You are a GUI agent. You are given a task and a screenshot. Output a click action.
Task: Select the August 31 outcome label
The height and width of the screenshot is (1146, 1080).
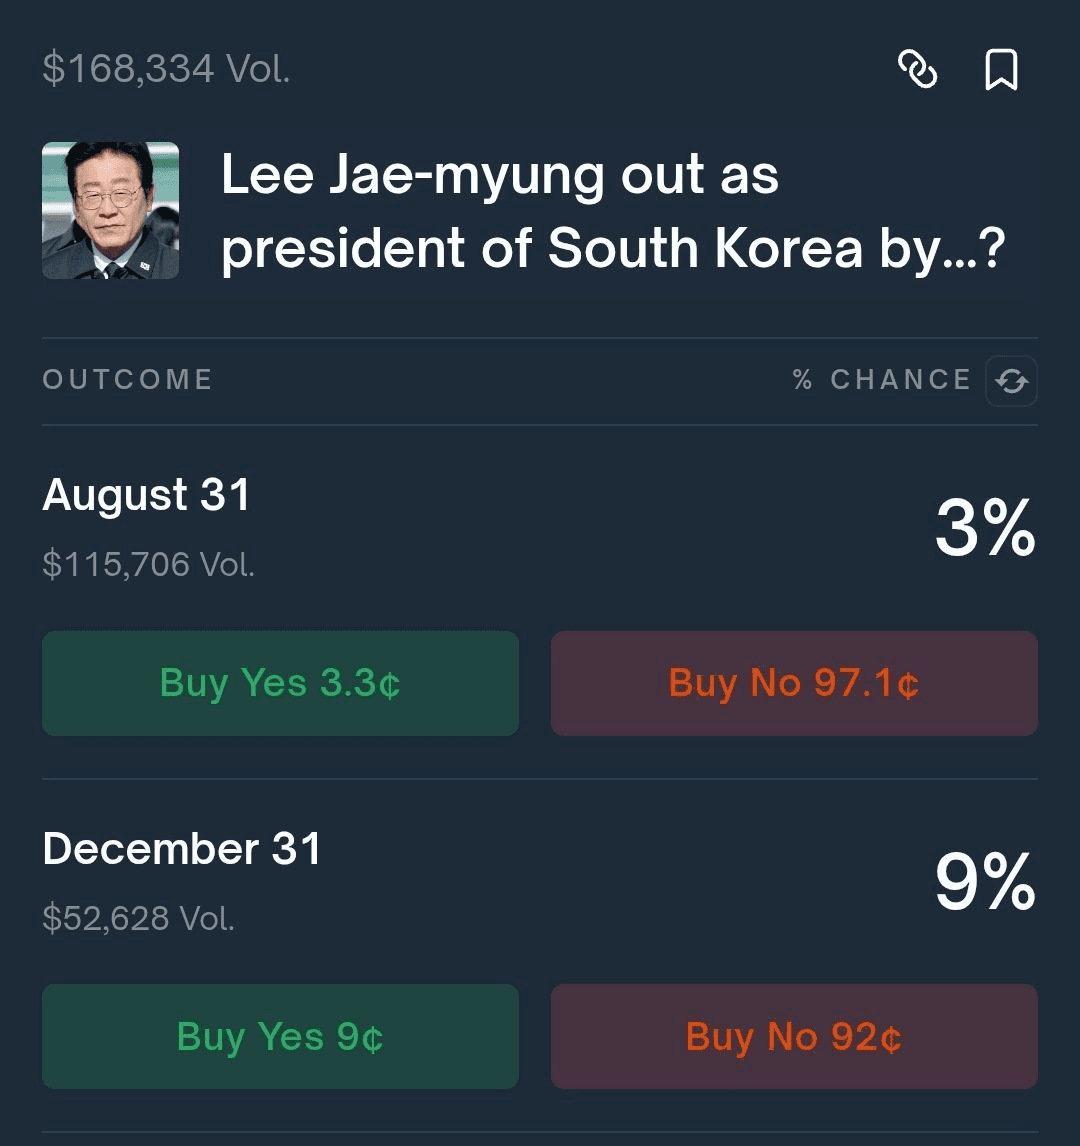(x=146, y=495)
